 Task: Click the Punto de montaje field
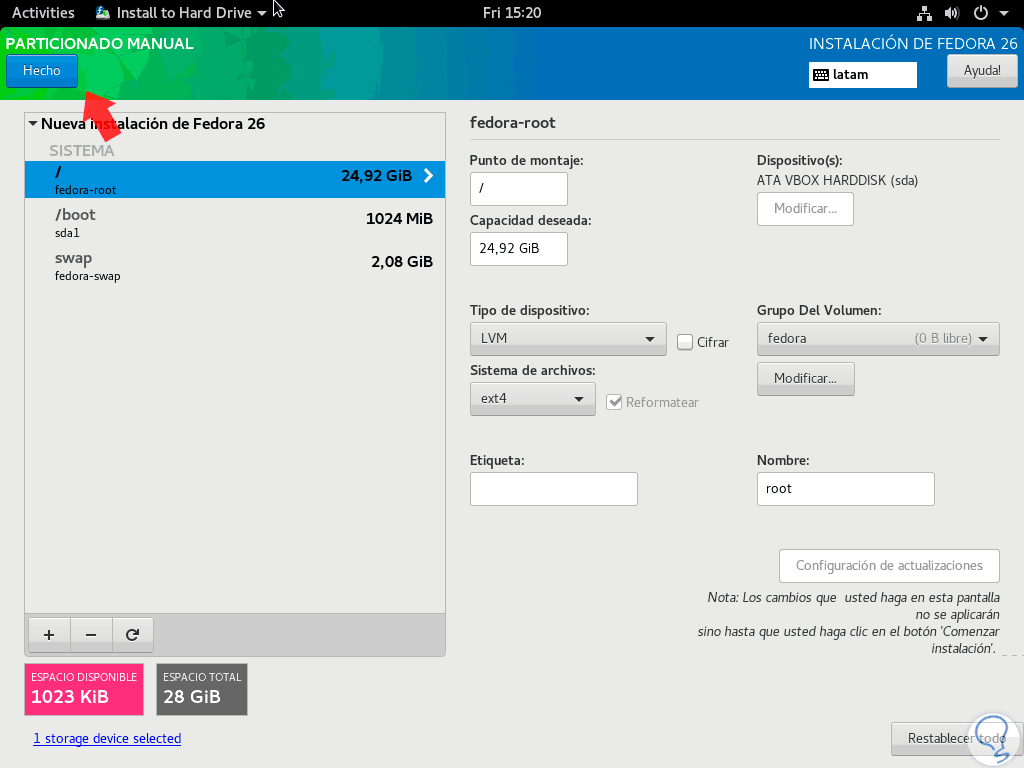(519, 189)
